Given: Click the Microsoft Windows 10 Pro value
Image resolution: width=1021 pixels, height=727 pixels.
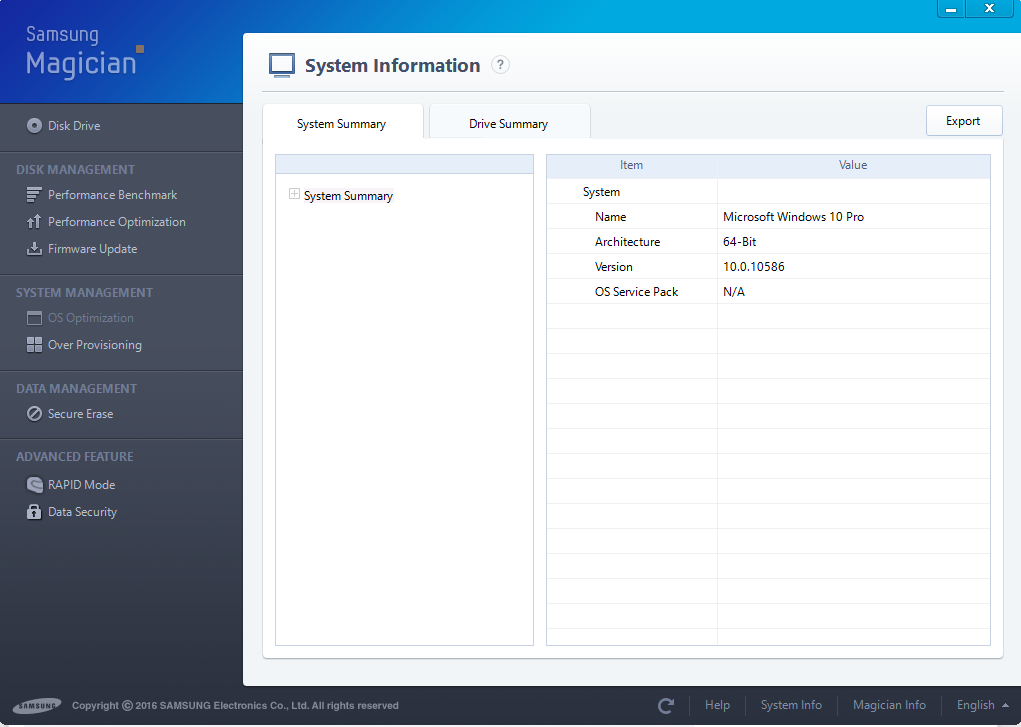Looking at the screenshot, I should 793,217.
